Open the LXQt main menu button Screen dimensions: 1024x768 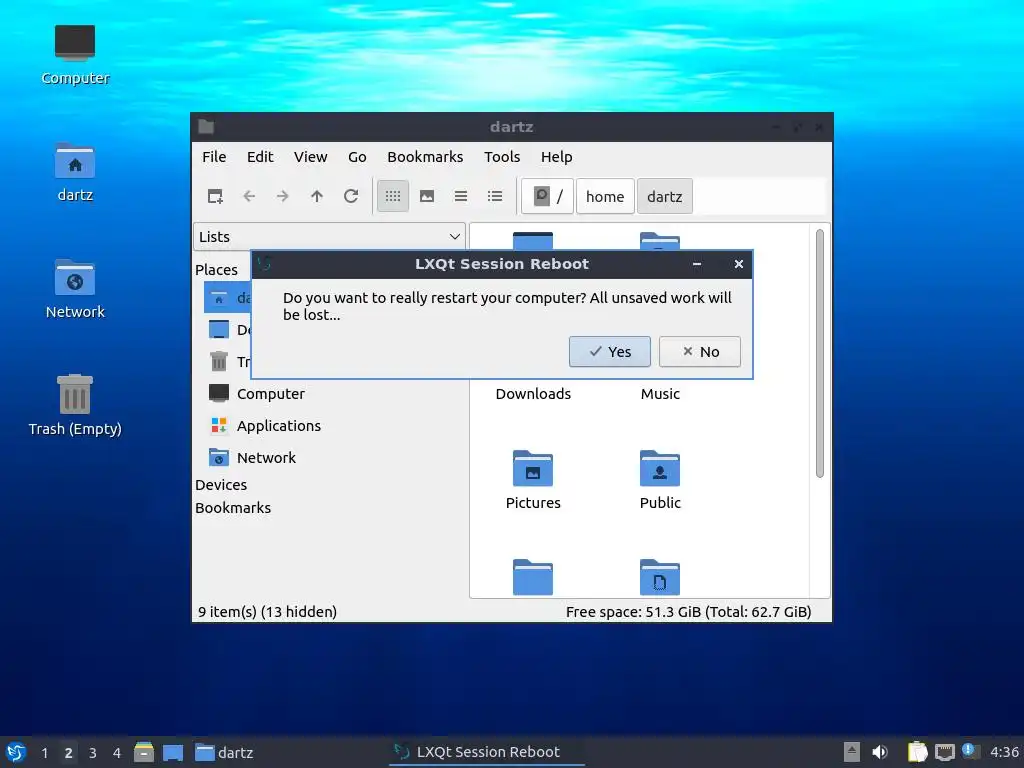[16, 752]
